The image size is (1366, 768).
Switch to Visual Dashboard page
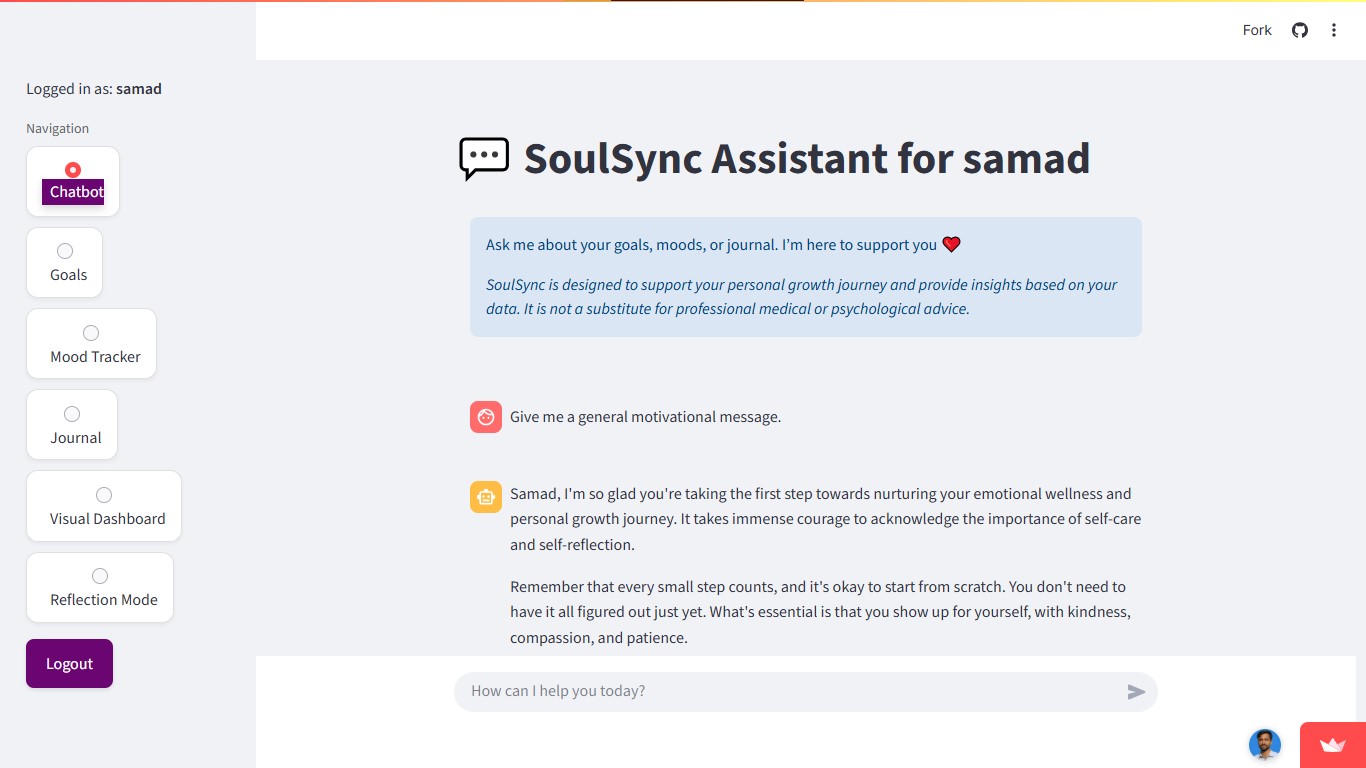click(x=104, y=495)
